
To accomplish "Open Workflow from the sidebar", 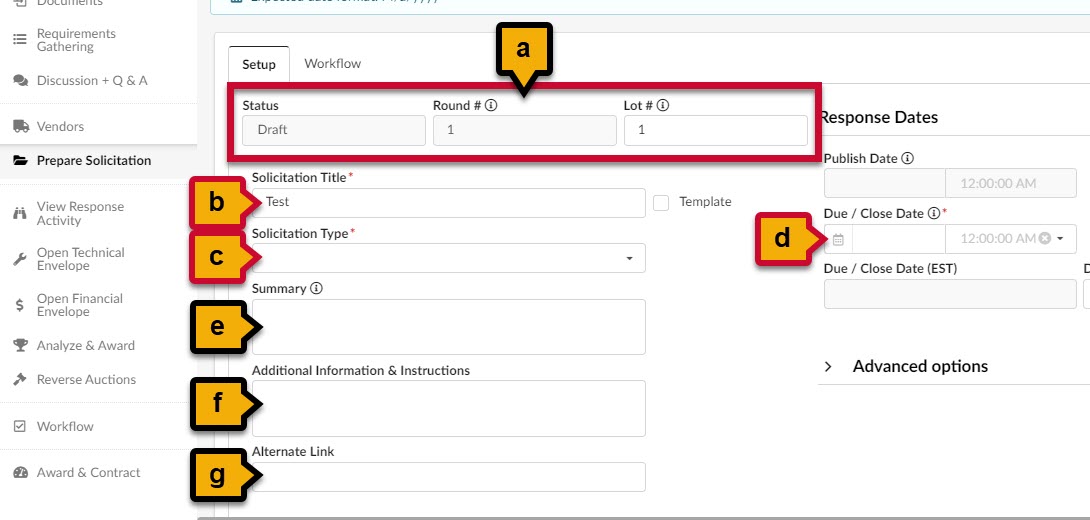I will [65, 426].
